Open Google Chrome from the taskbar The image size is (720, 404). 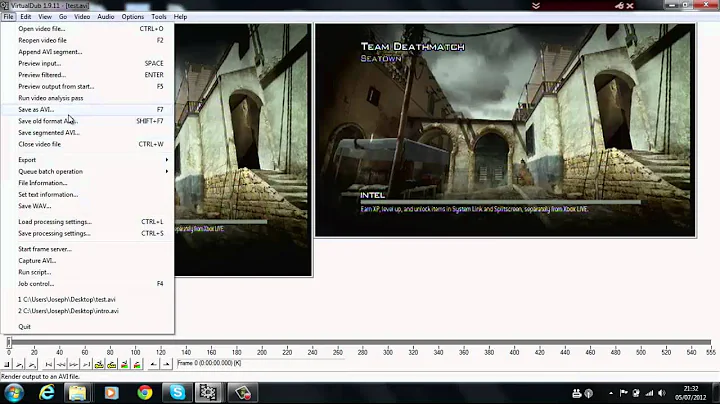click(145, 393)
